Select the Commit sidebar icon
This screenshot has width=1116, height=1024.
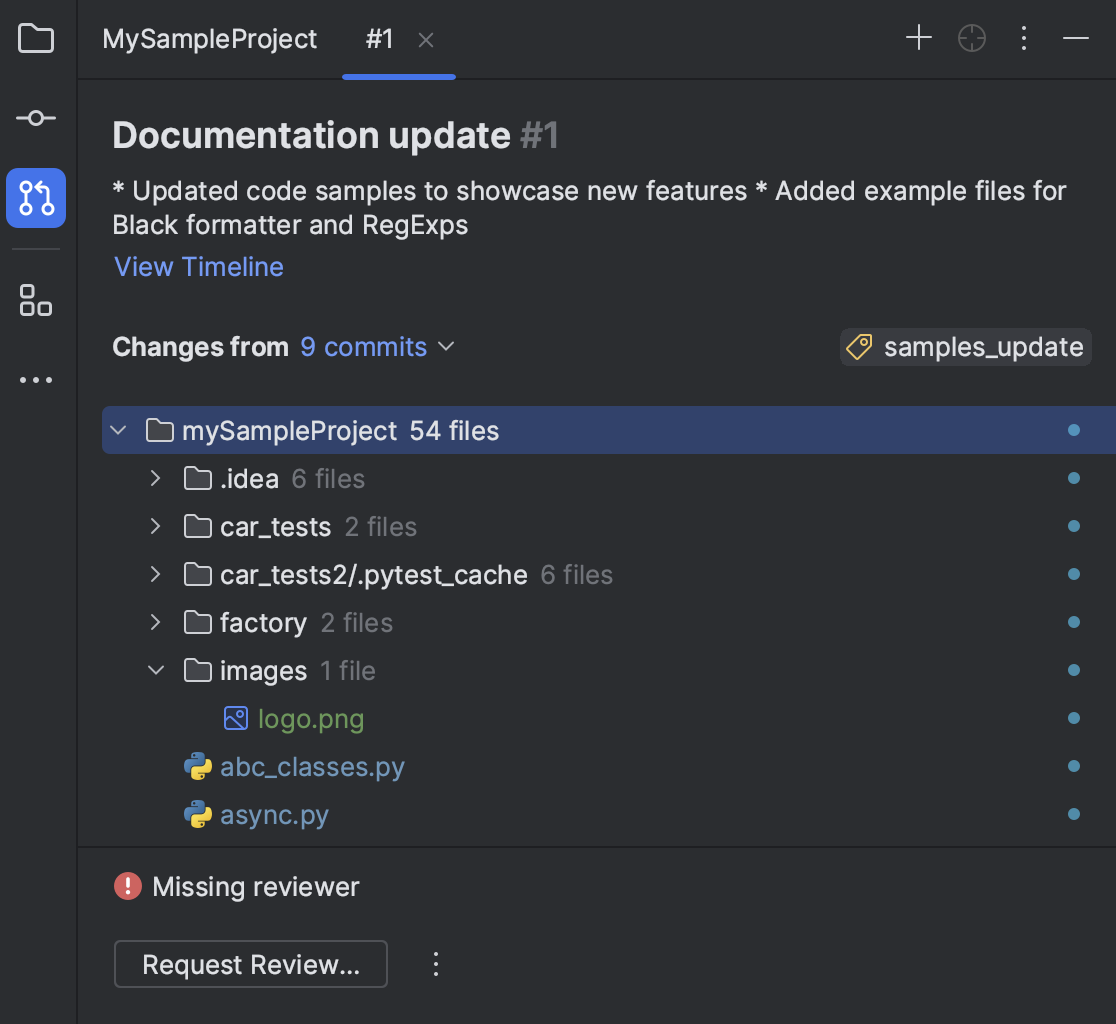pyautogui.click(x=35, y=117)
